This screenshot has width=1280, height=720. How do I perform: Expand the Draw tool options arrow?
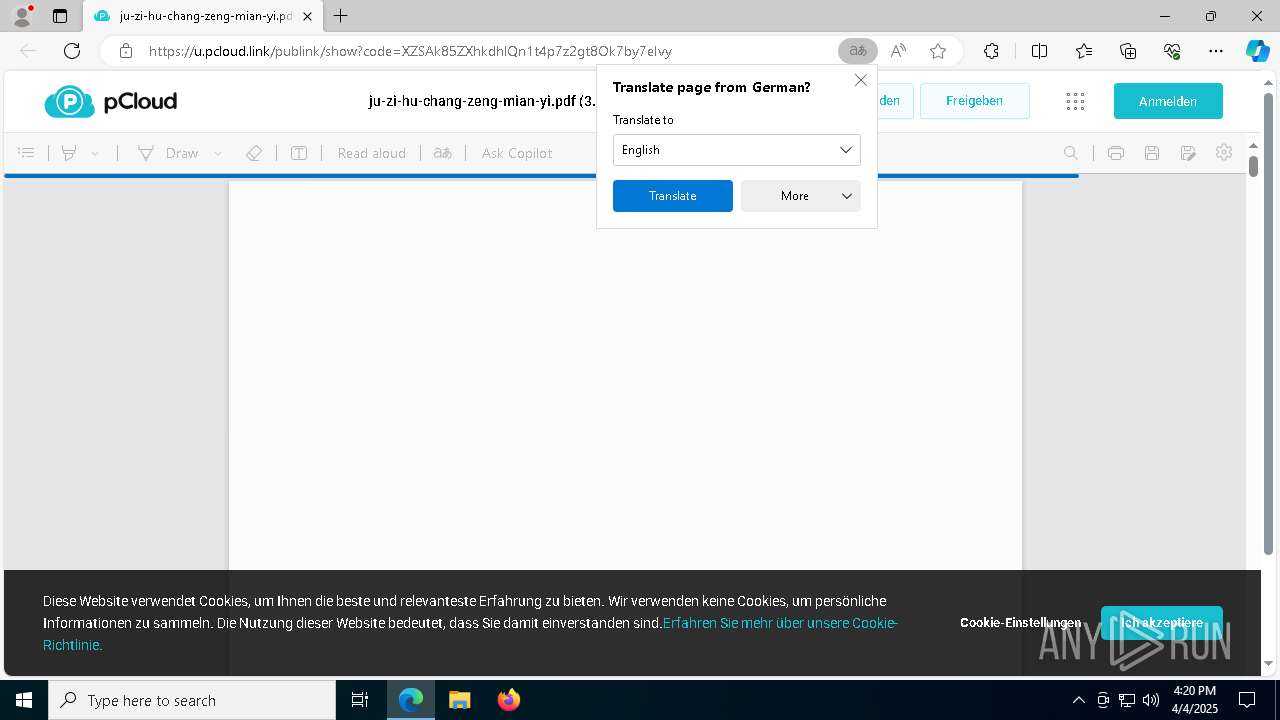(218, 153)
